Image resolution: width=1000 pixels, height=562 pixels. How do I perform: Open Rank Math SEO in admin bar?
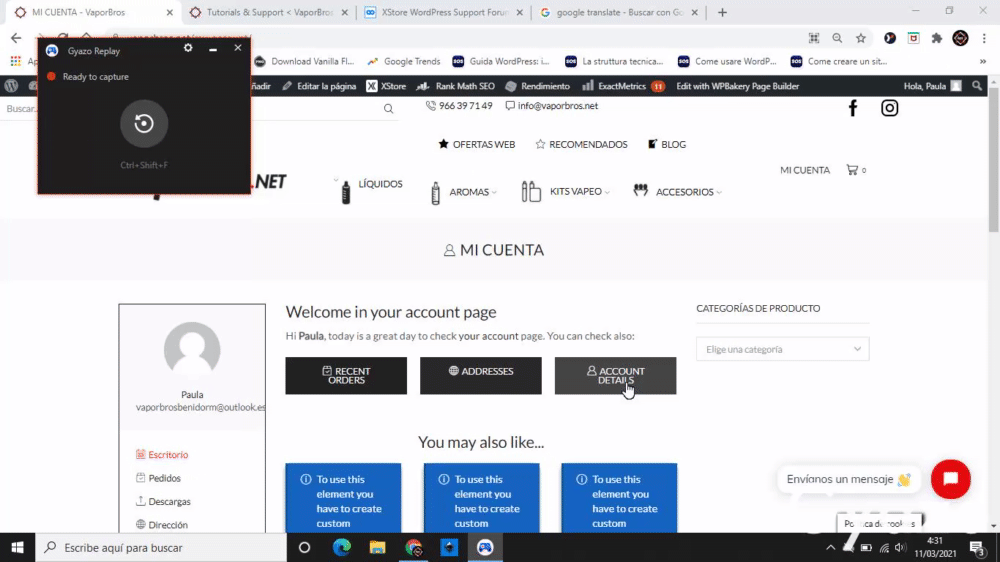455,85
